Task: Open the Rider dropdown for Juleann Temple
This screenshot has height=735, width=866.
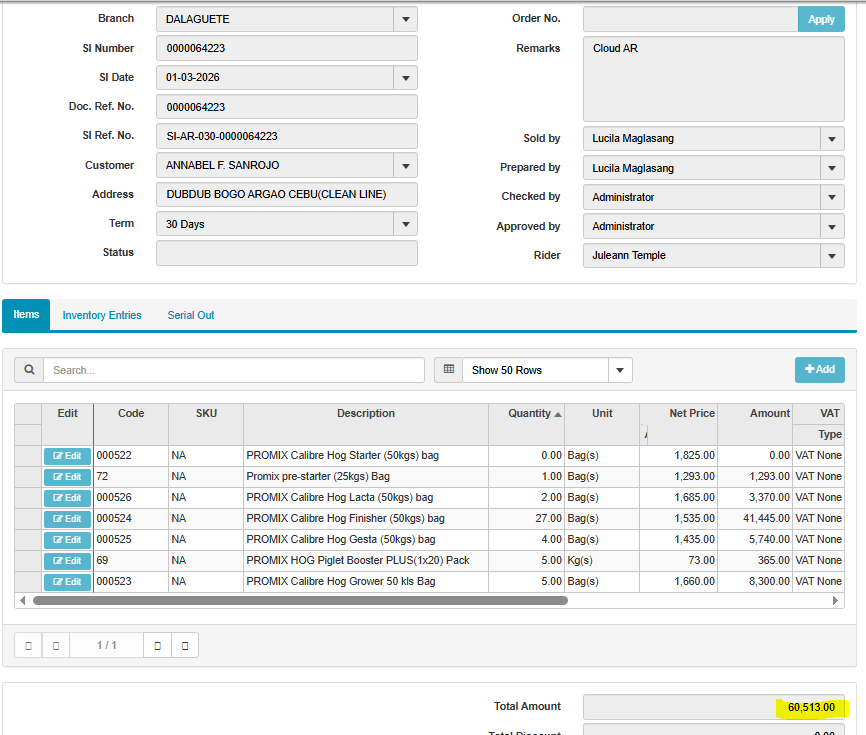Action: pos(832,256)
